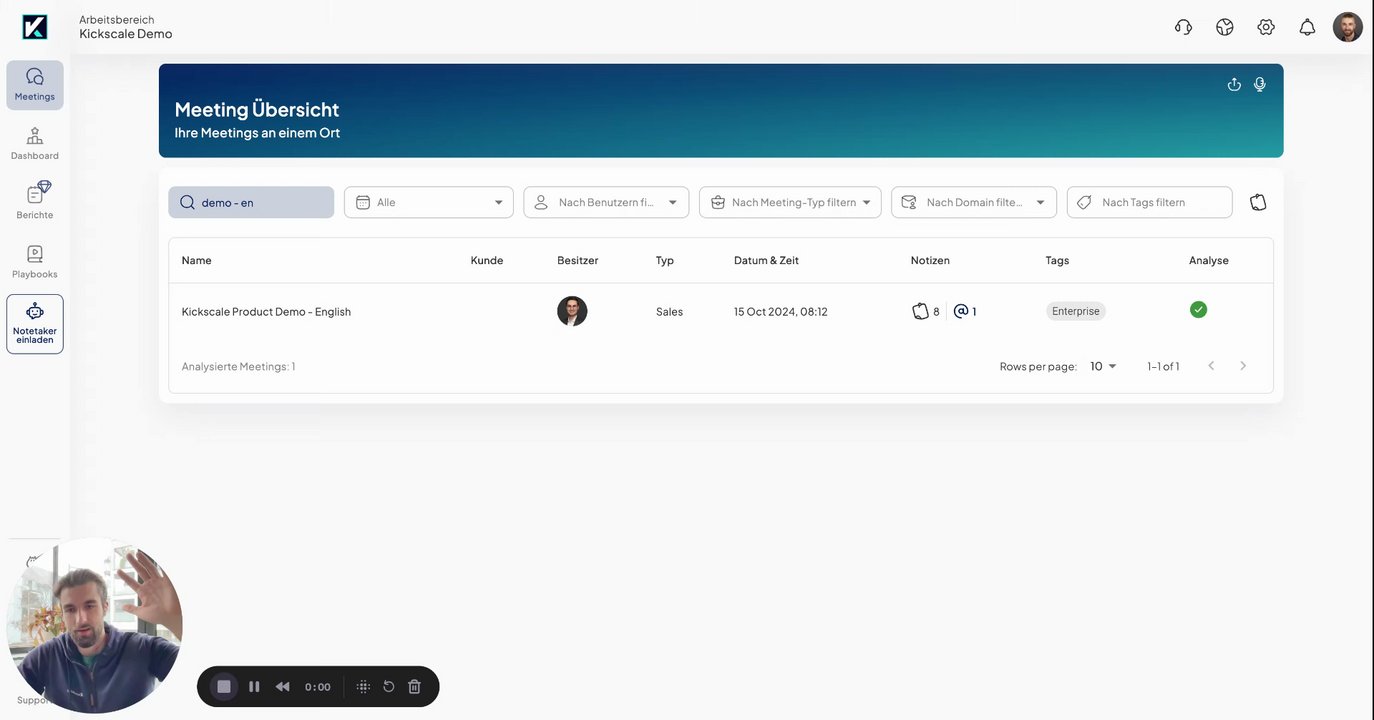Open Playbooks in the sidebar
The width and height of the screenshot is (1374, 720).
click(x=35, y=262)
